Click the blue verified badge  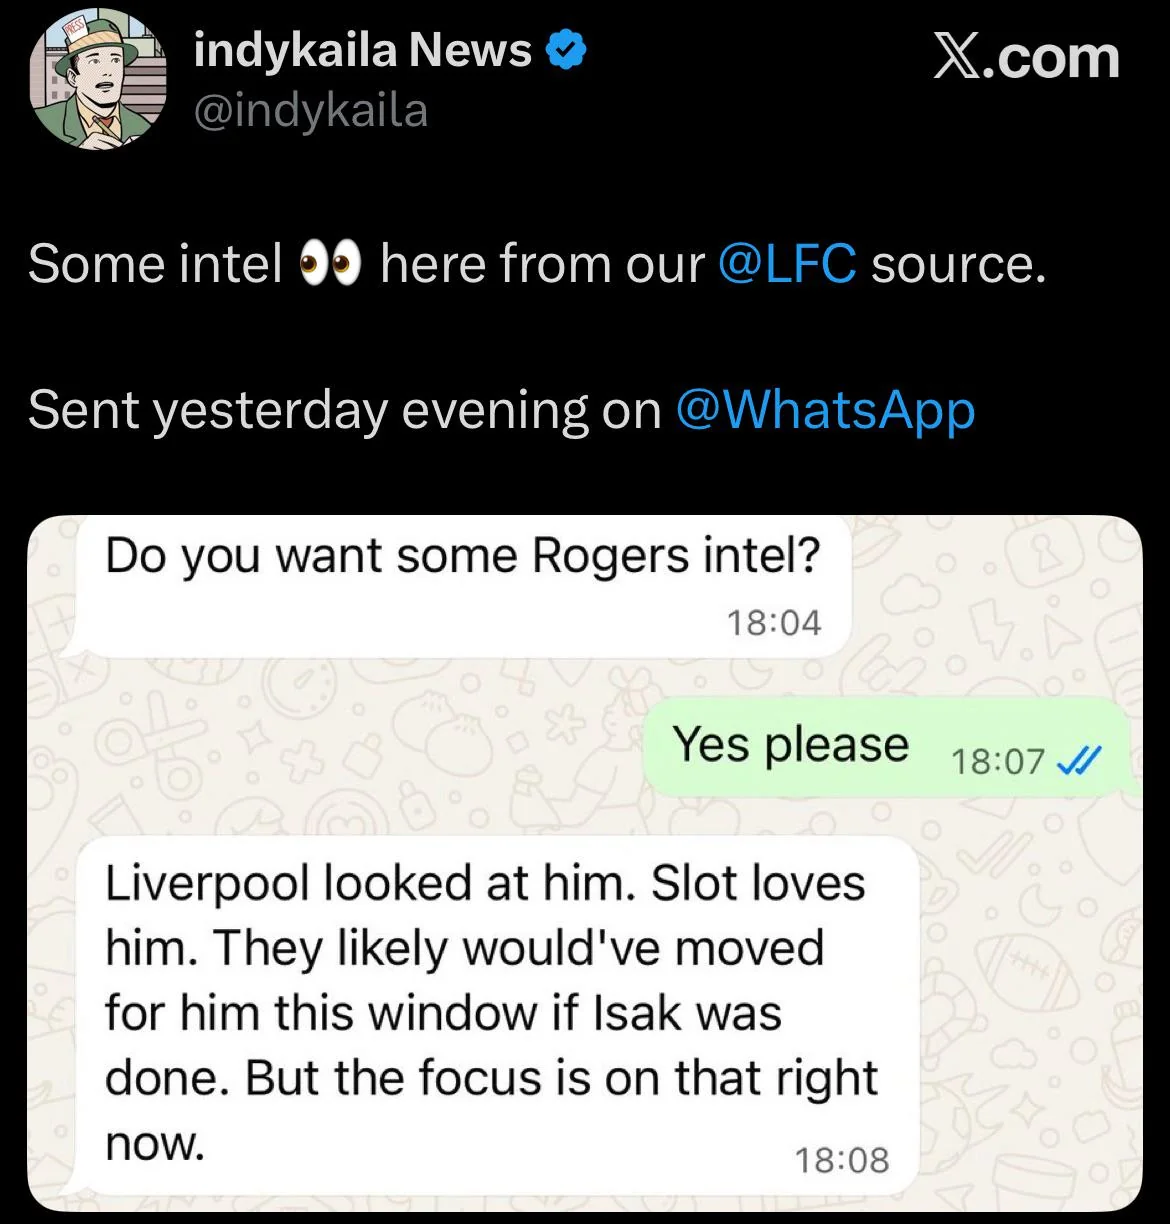(x=565, y=50)
